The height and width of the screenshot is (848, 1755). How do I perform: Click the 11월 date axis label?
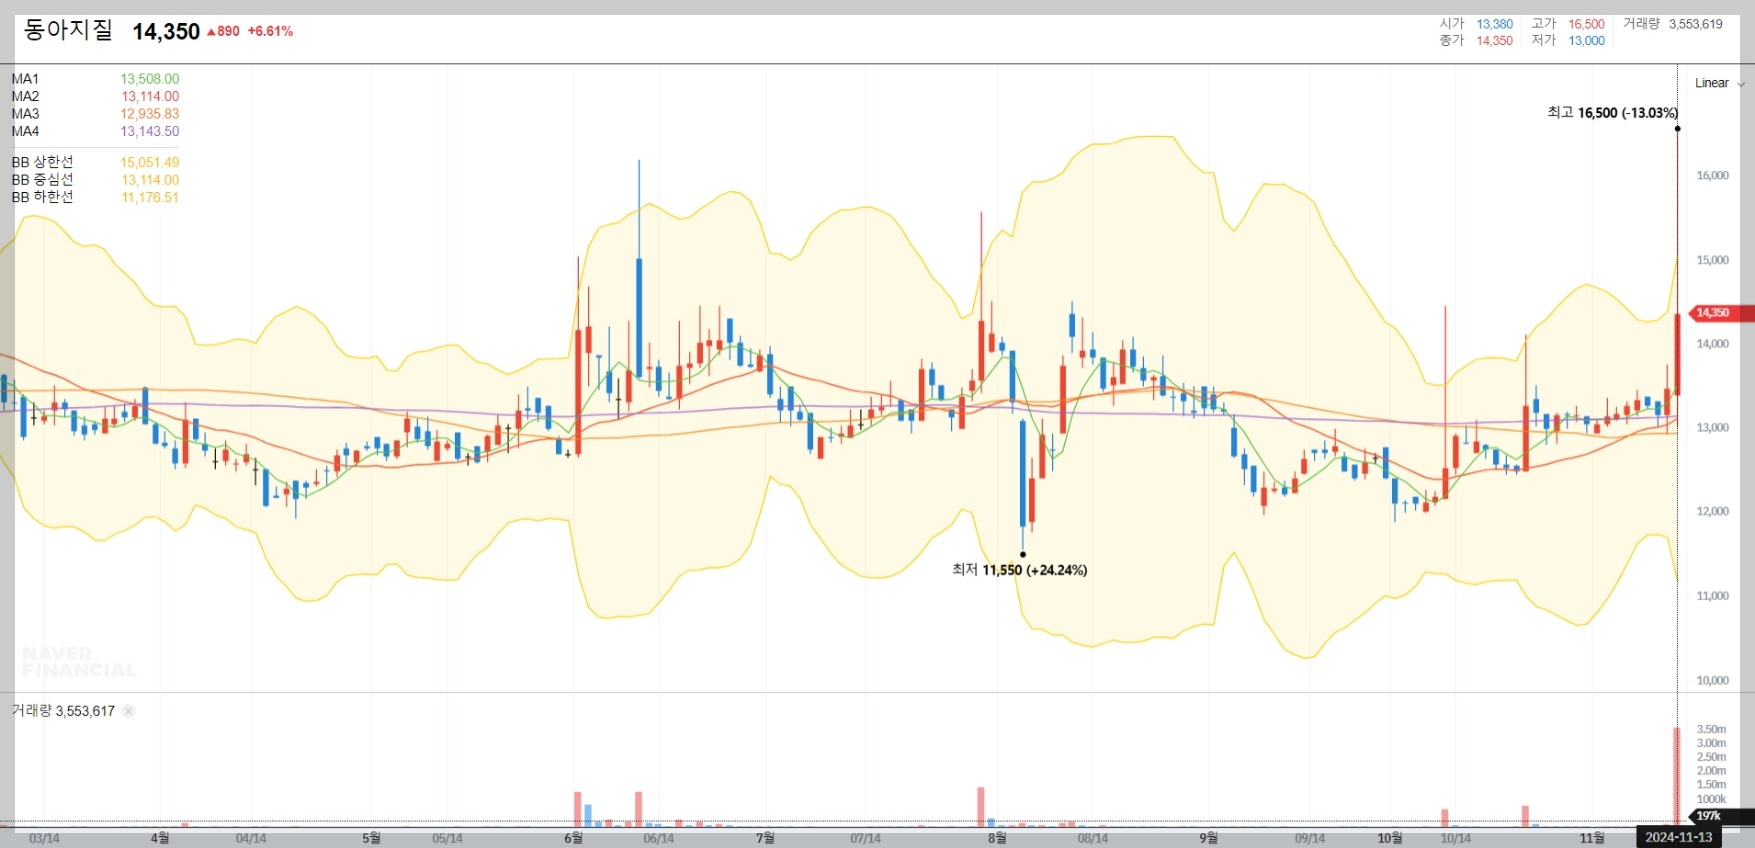1592,838
